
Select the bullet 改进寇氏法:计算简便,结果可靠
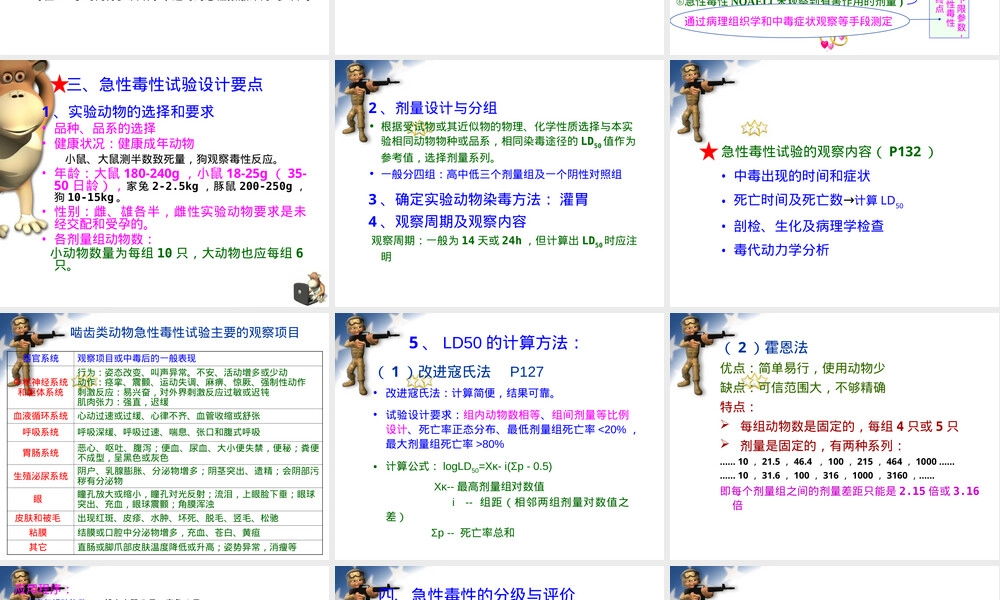click(471, 393)
